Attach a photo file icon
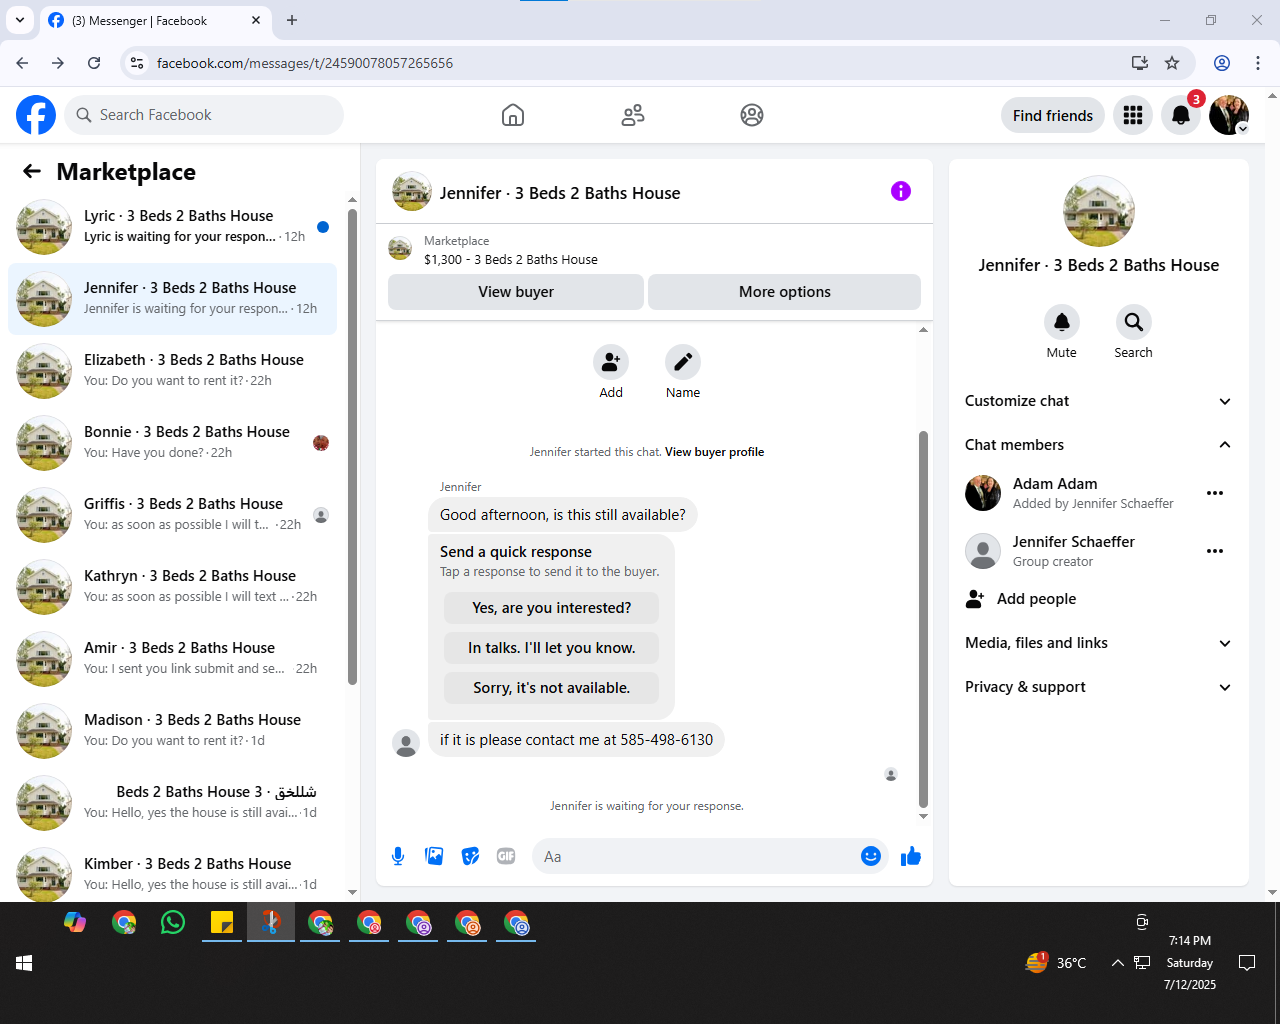This screenshot has height=1024, width=1280. point(434,856)
